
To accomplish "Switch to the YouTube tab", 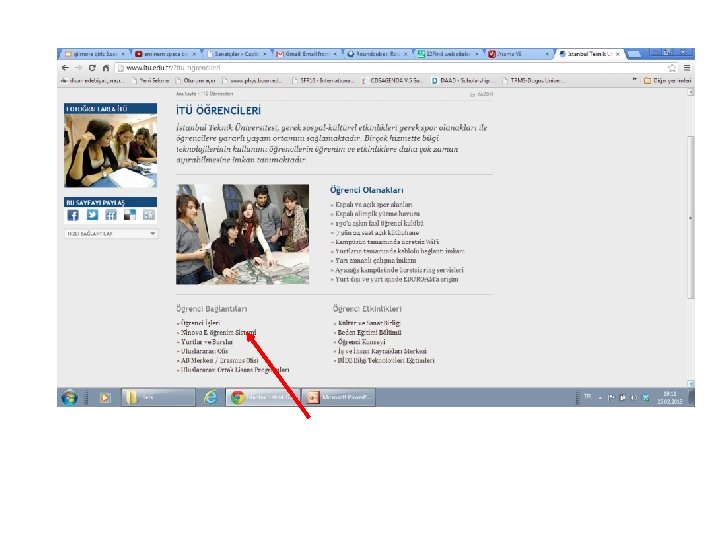I will tap(164, 54).
